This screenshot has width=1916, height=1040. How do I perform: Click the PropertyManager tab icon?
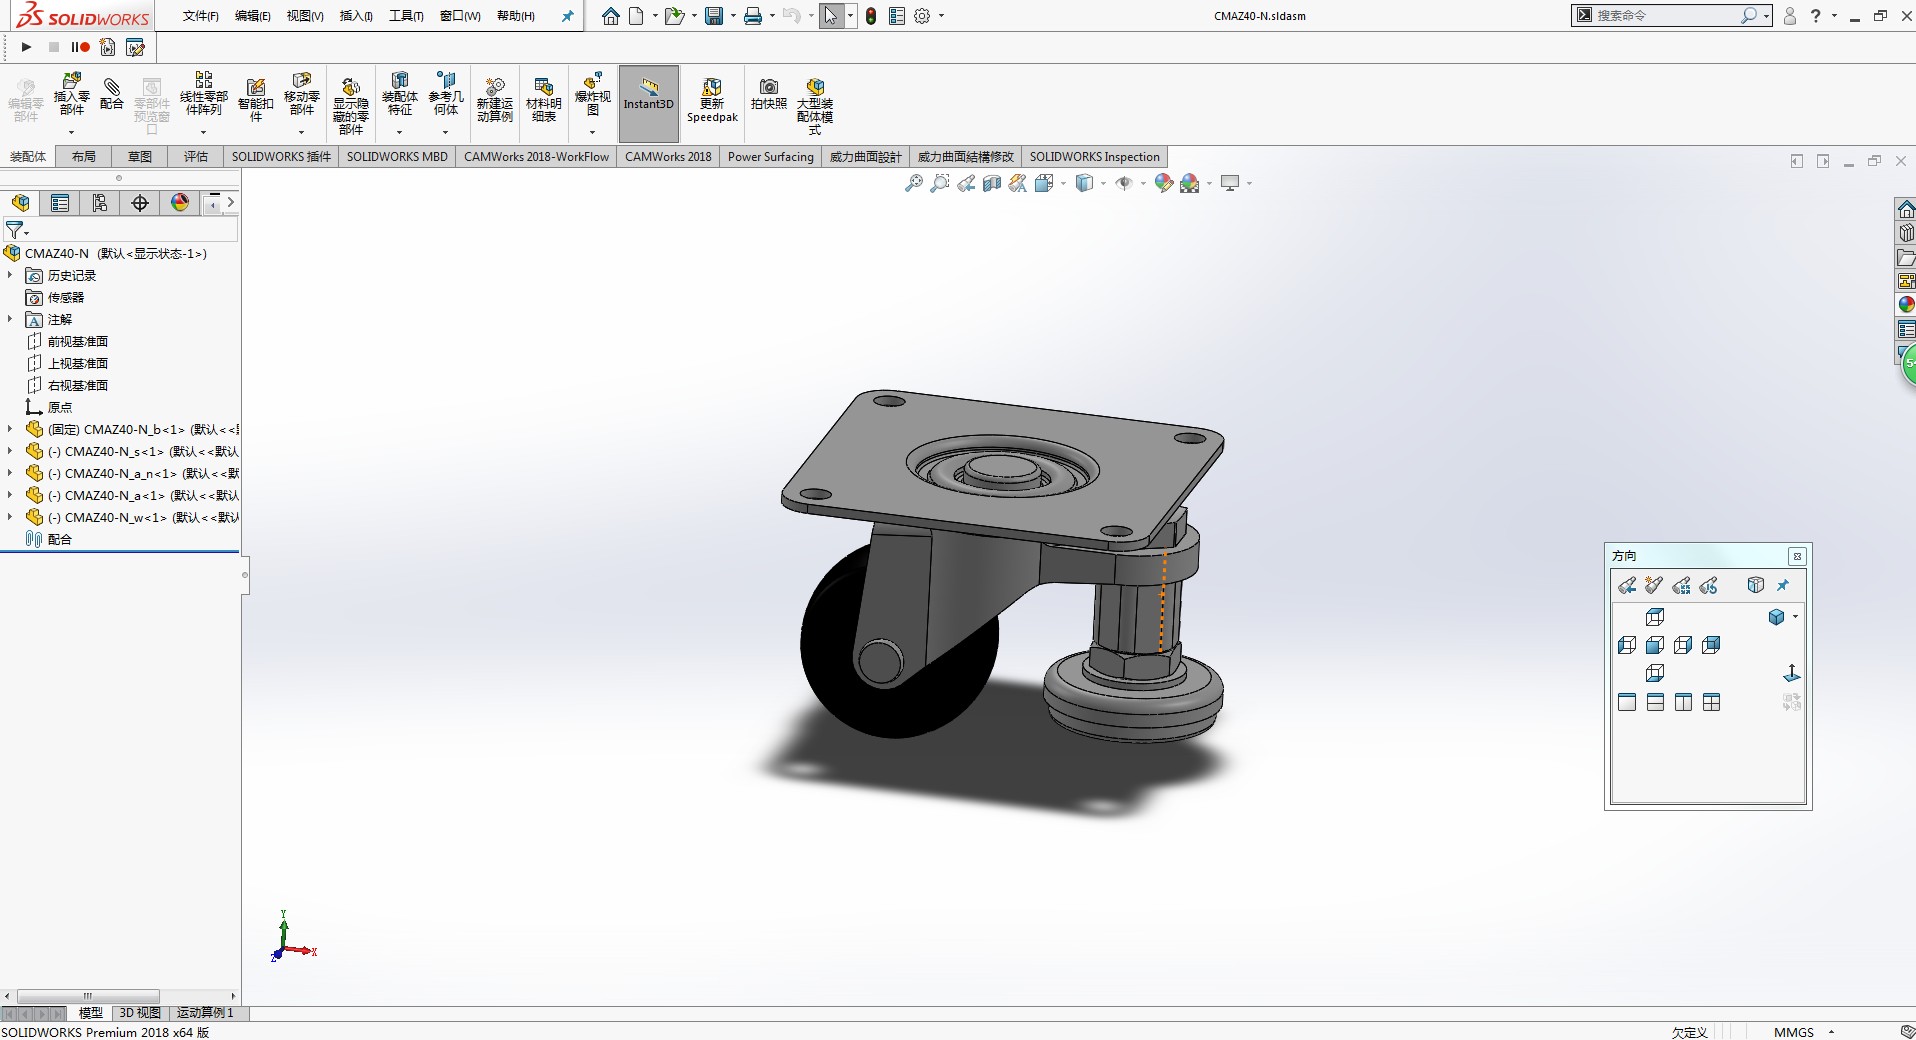[60, 203]
